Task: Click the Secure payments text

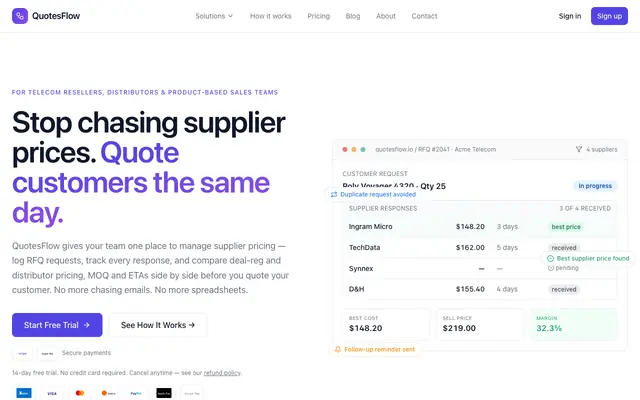Action: (x=86, y=353)
